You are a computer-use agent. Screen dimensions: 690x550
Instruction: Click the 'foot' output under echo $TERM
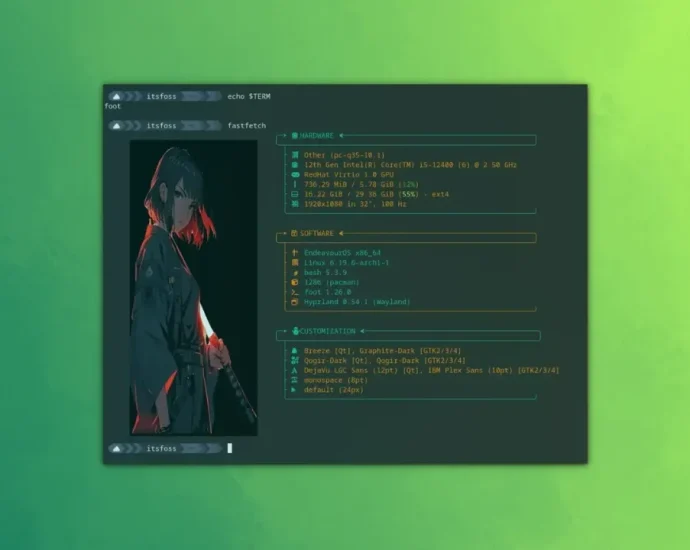(113, 106)
